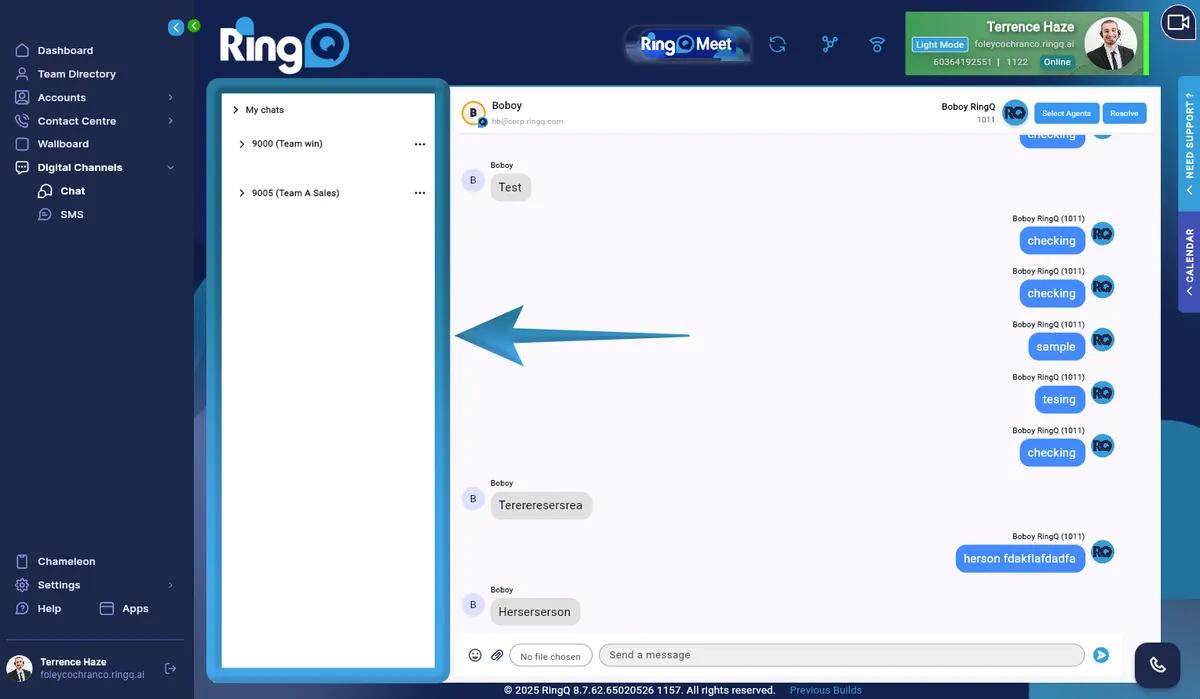Select Chat under Digital Channels
The height and width of the screenshot is (699, 1200).
tap(72, 191)
